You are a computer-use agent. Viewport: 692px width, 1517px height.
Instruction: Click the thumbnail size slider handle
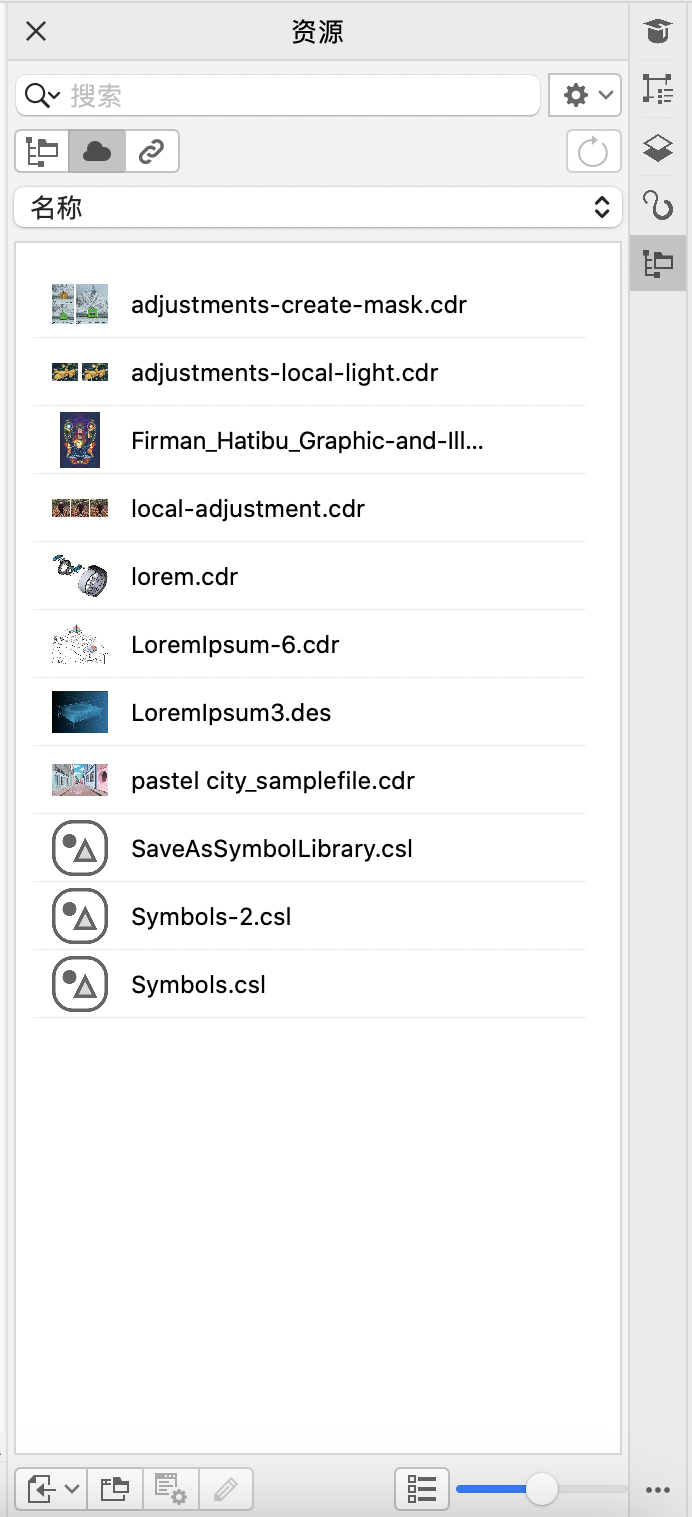pos(541,1489)
